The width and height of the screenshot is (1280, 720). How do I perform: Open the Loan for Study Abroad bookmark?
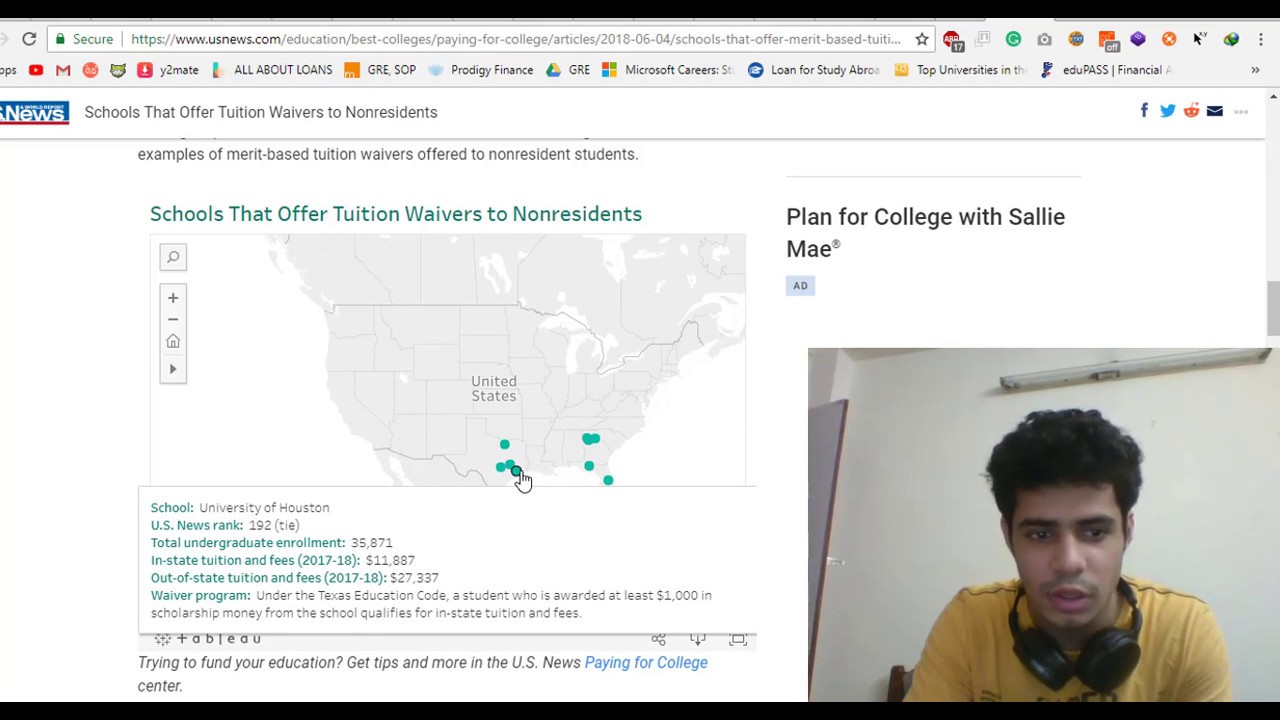[814, 70]
